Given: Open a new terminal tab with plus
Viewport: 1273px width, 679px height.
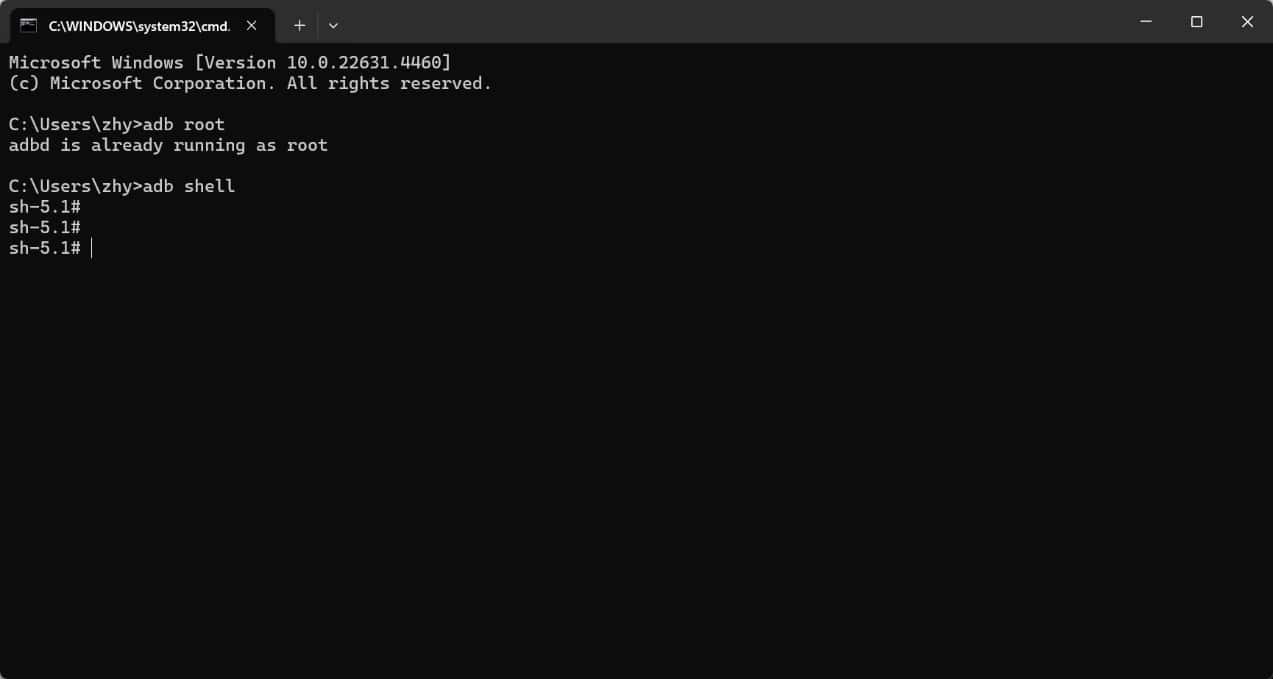Looking at the screenshot, I should (299, 25).
